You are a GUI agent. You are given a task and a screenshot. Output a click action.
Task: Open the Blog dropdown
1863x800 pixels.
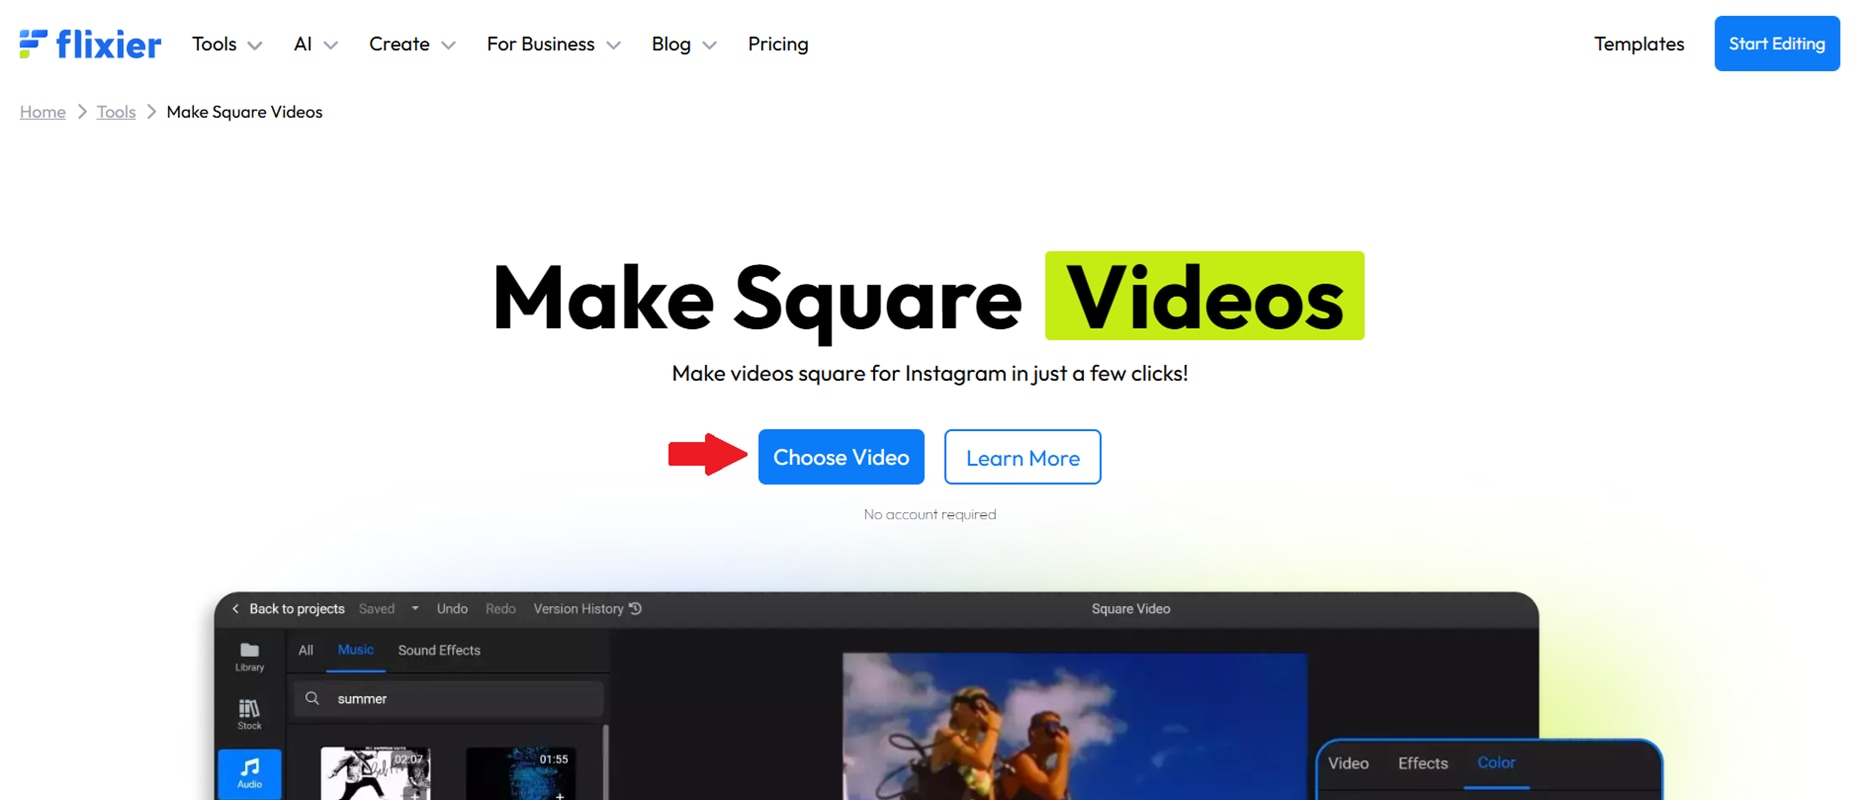coord(684,44)
